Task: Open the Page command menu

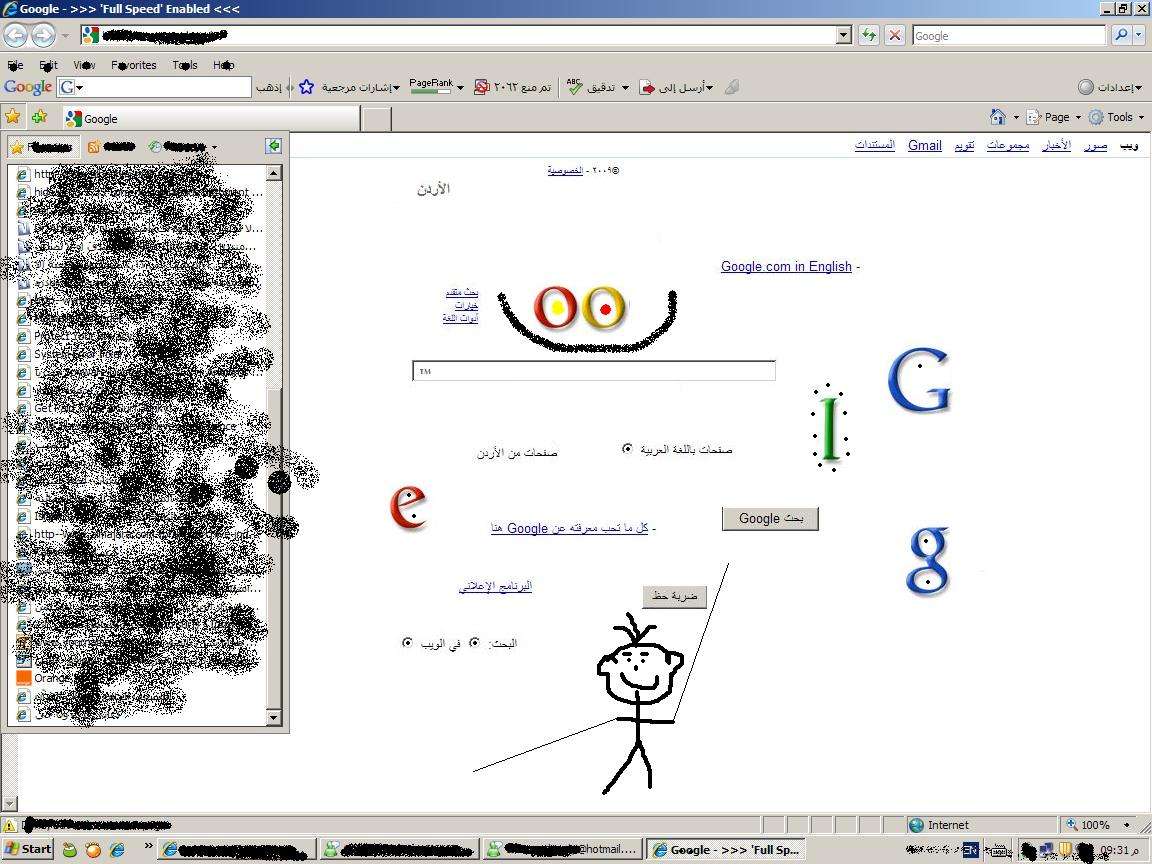Action: pyautogui.click(x=1054, y=117)
